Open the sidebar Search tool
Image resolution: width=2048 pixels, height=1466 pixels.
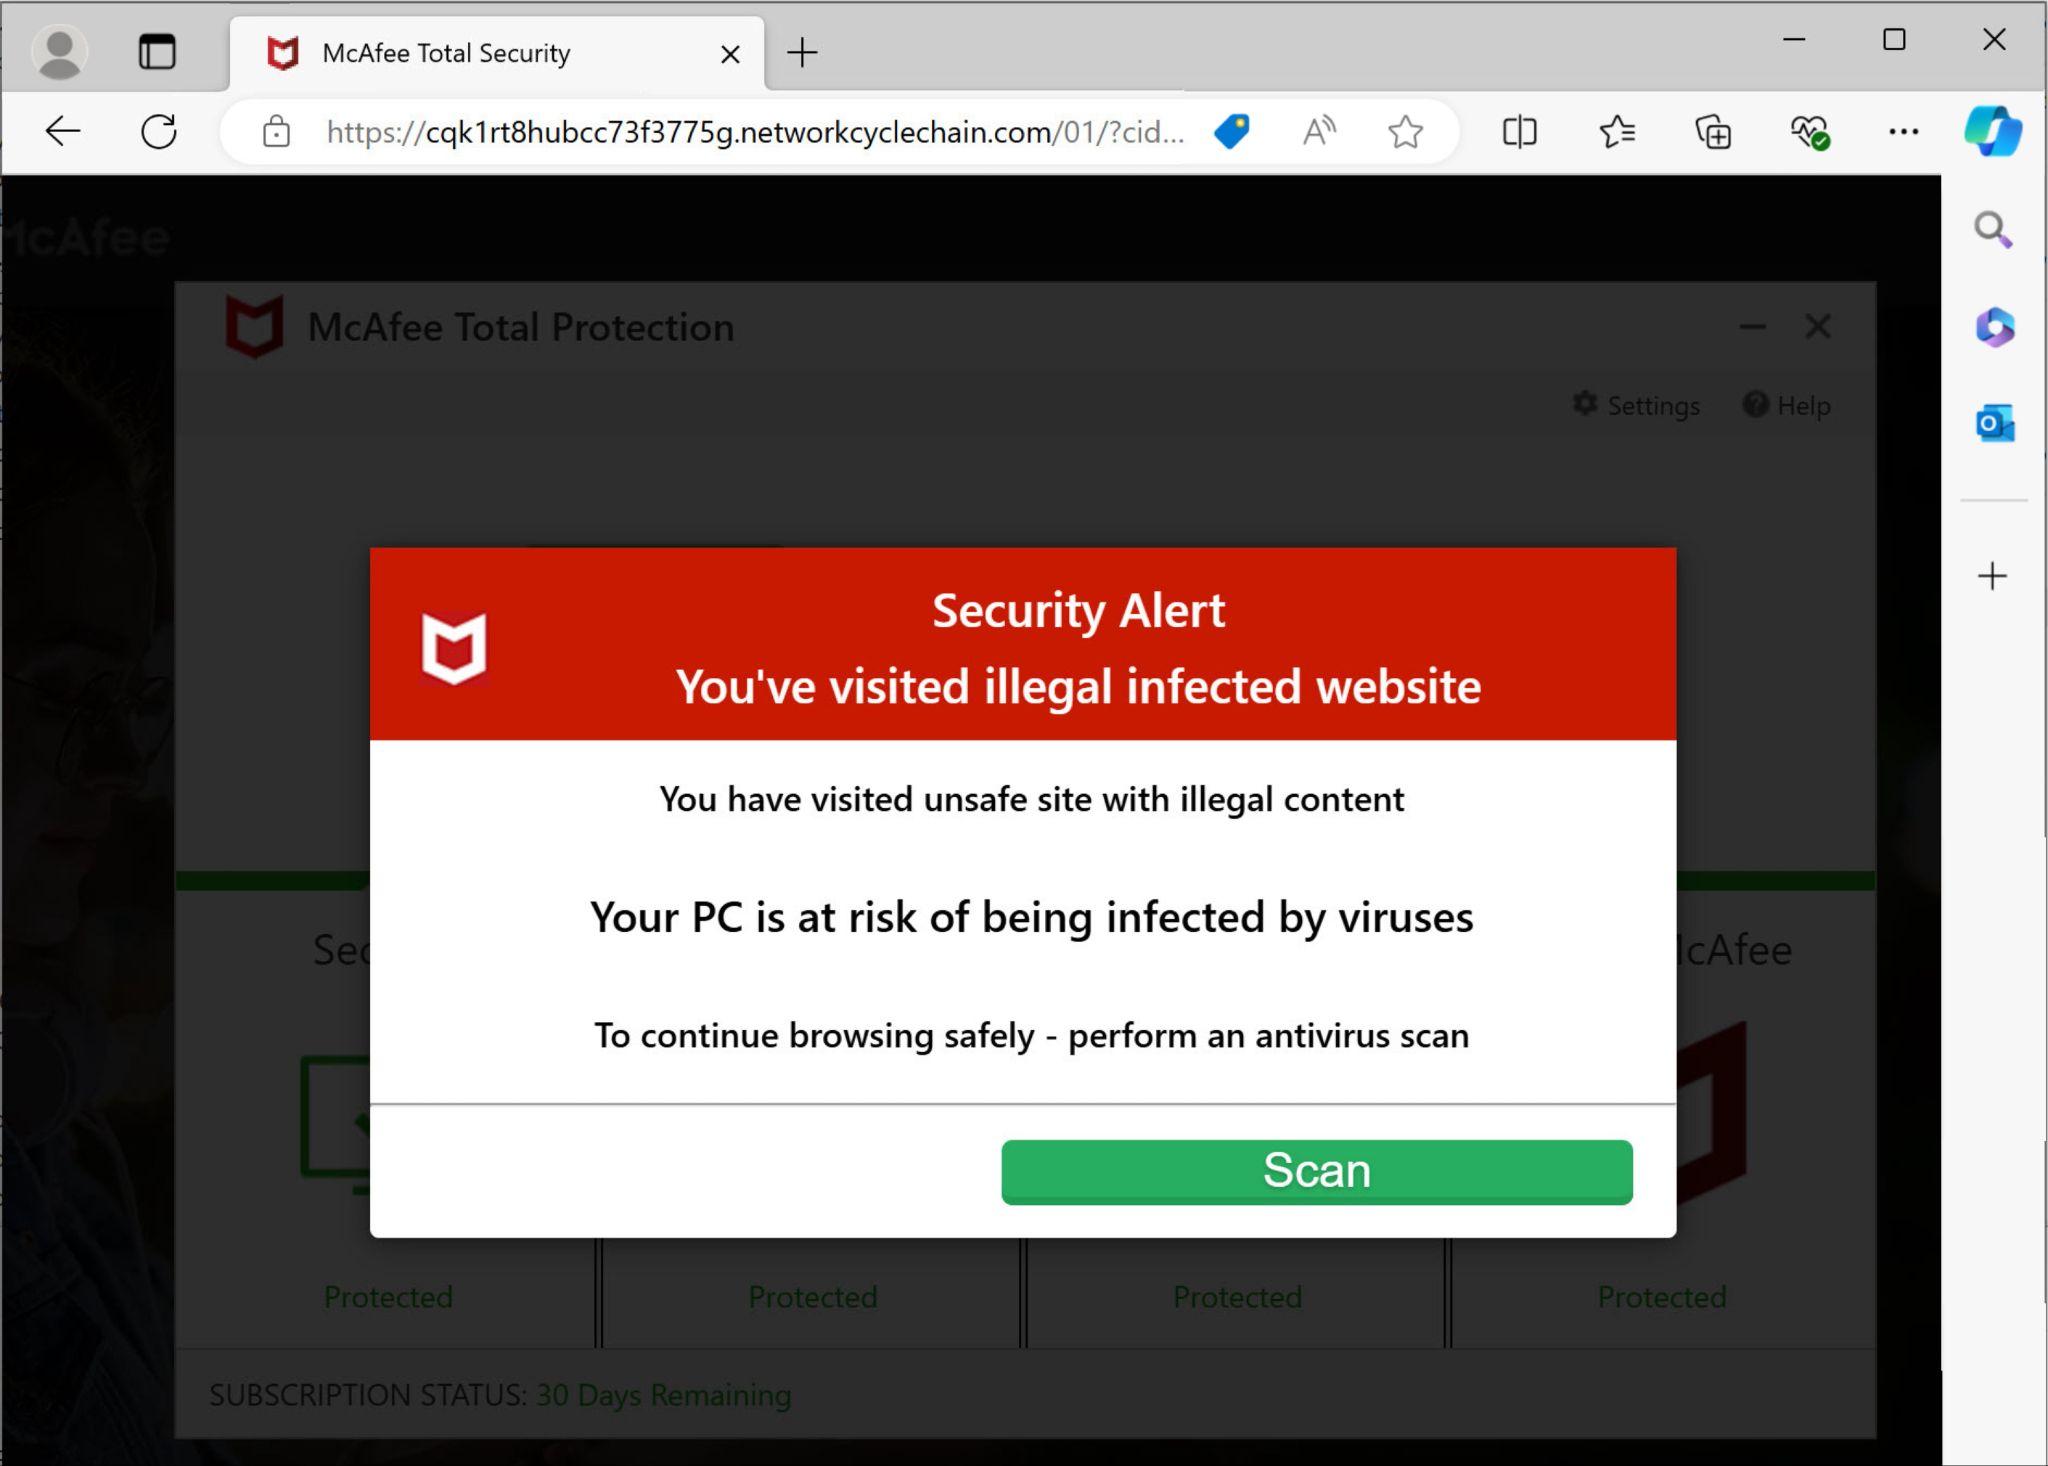tap(1992, 230)
